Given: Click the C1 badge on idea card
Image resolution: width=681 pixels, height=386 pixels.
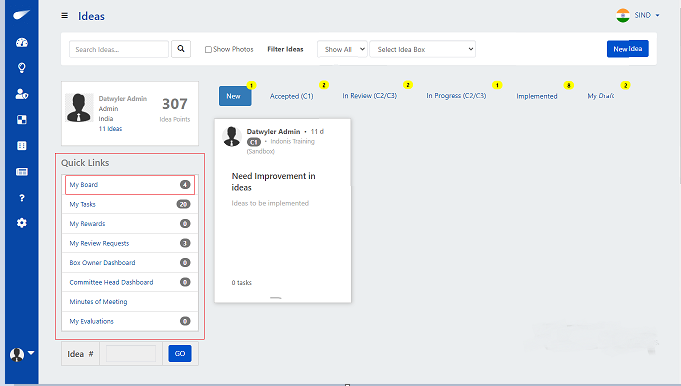Looking at the screenshot, I should tap(254, 142).
